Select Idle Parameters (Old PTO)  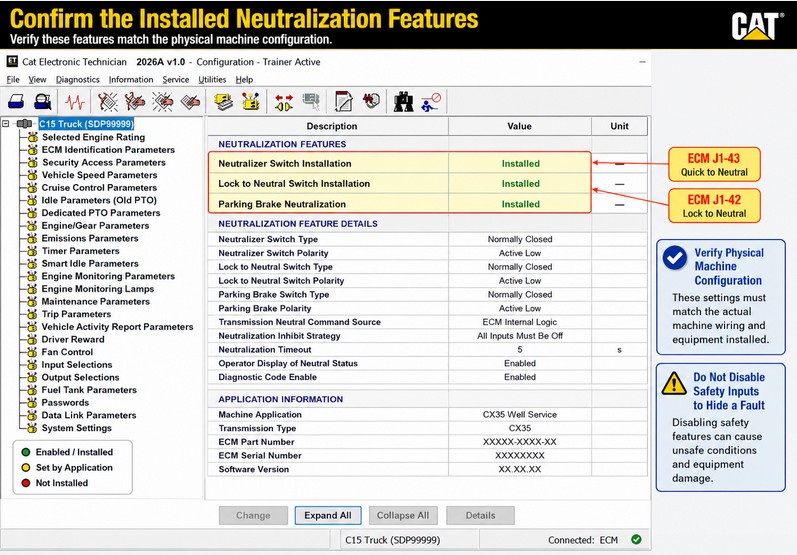pyautogui.click(x=99, y=200)
